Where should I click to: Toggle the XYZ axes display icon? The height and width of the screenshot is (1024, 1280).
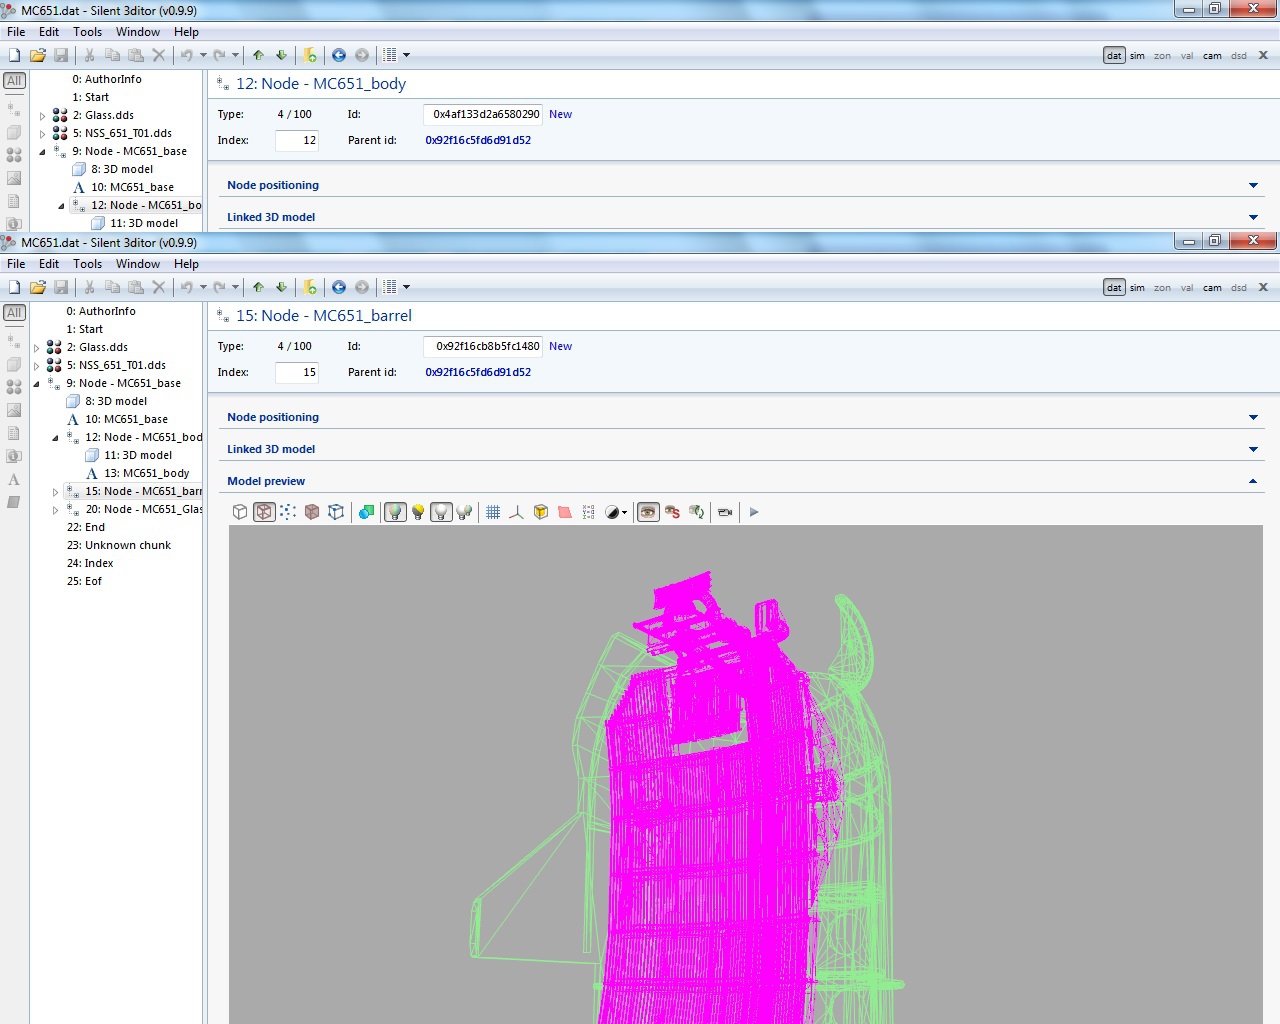(516, 512)
